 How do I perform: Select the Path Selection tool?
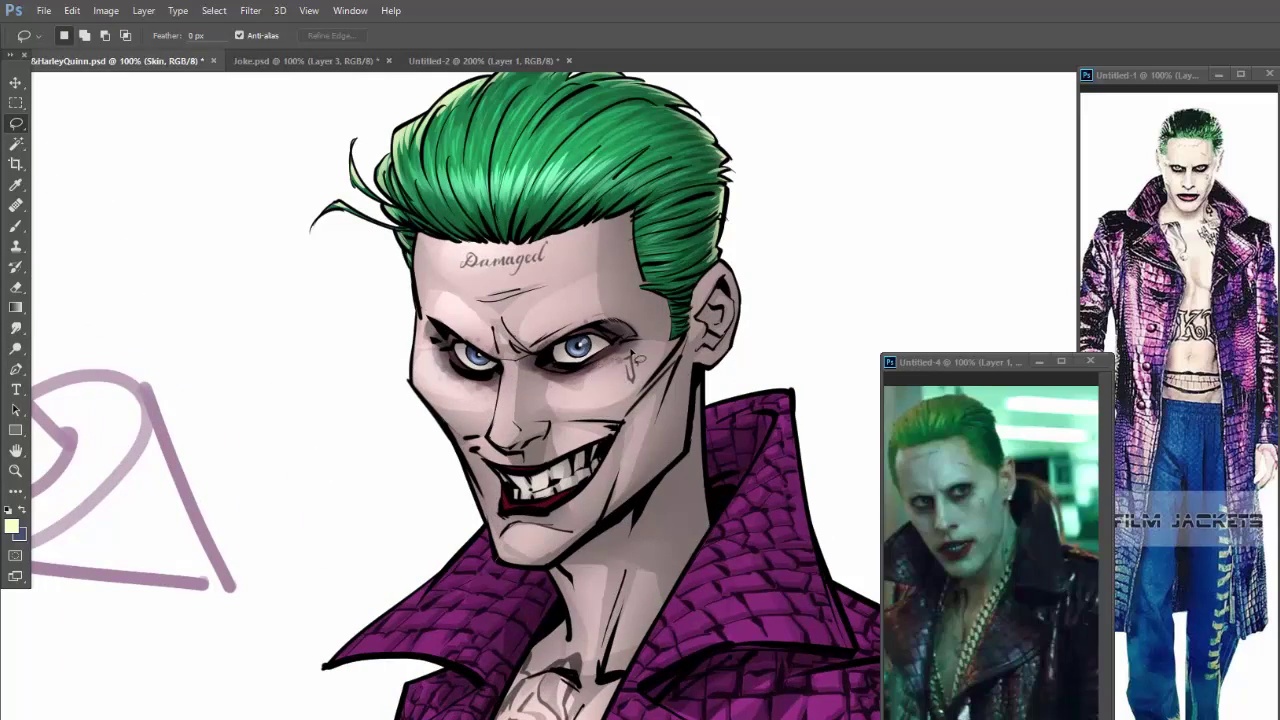pyautogui.click(x=16, y=410)
